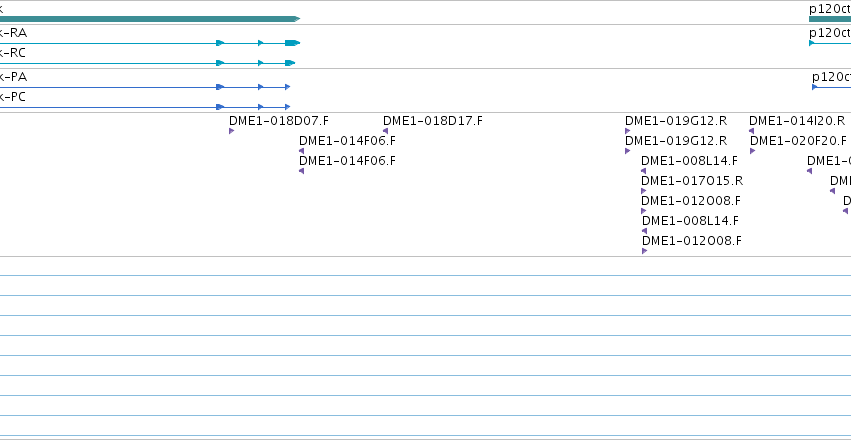851x440 pixels.
Task: Open the DME1-008L14.F label between the DME1-012O08.F entries
Action: tap(690, 221)
